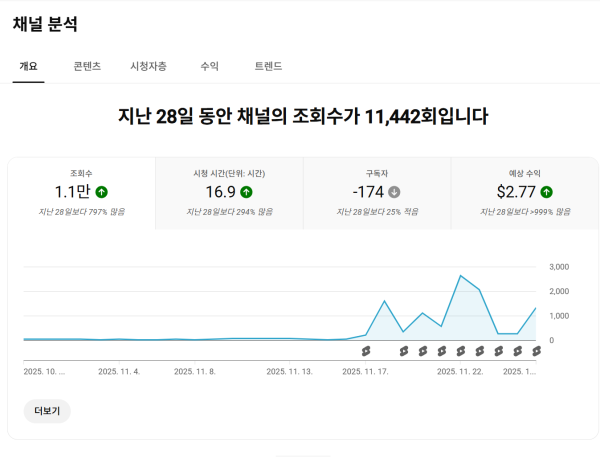Click the gray down arrow next to -174 subscribers
The width and height of the screenshot is (600, 467).
point(394,192)
